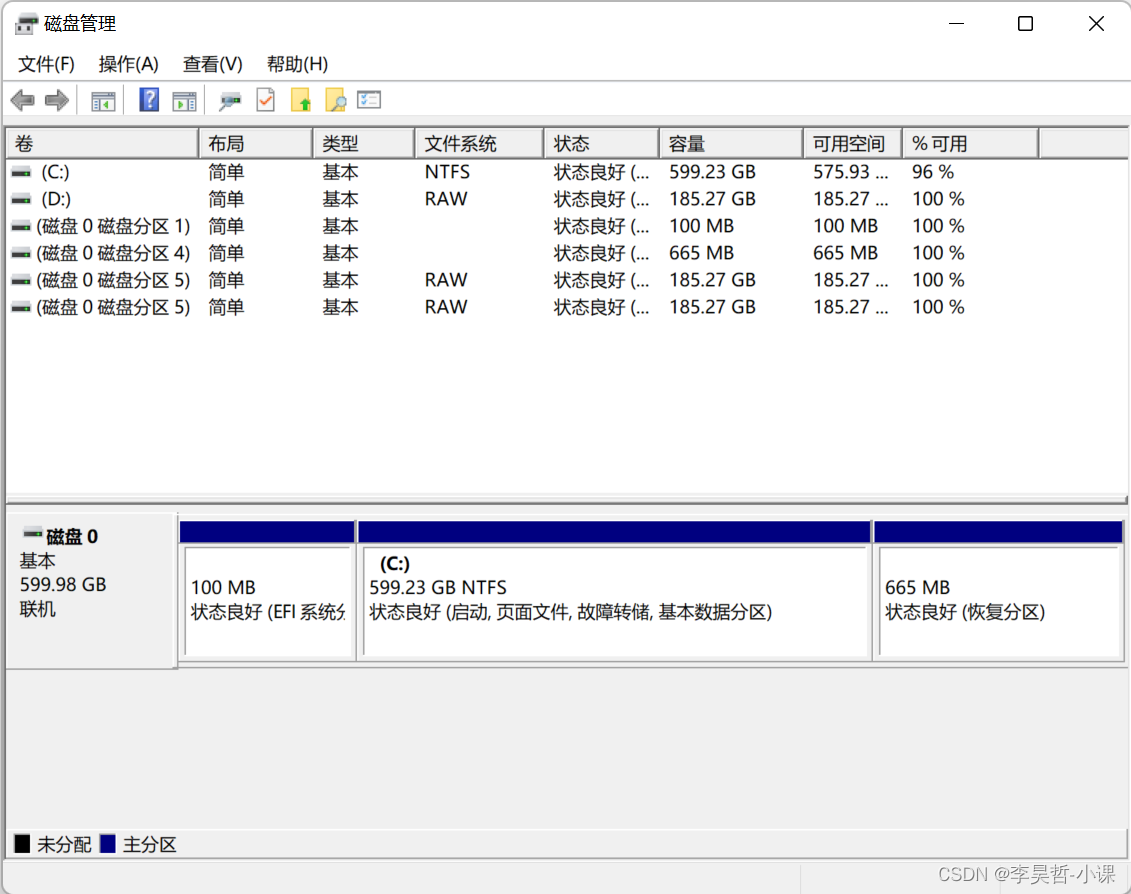Image resolution: width=1131 pixels, height=894 pixels.
Task: Select the 100 MB EFI partition block
Action: pyautogui.click(x=267, y=590)
